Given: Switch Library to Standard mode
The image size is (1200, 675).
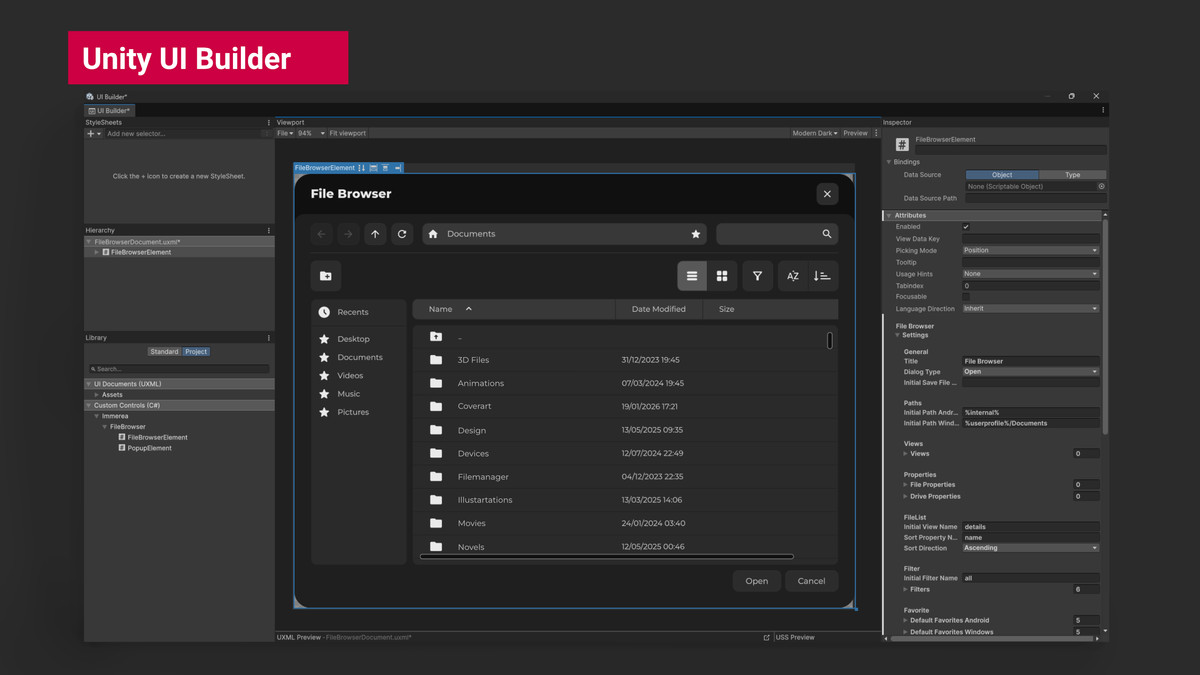Looking at the screenshot, I should pyautogui.click(x=164, y=352).
